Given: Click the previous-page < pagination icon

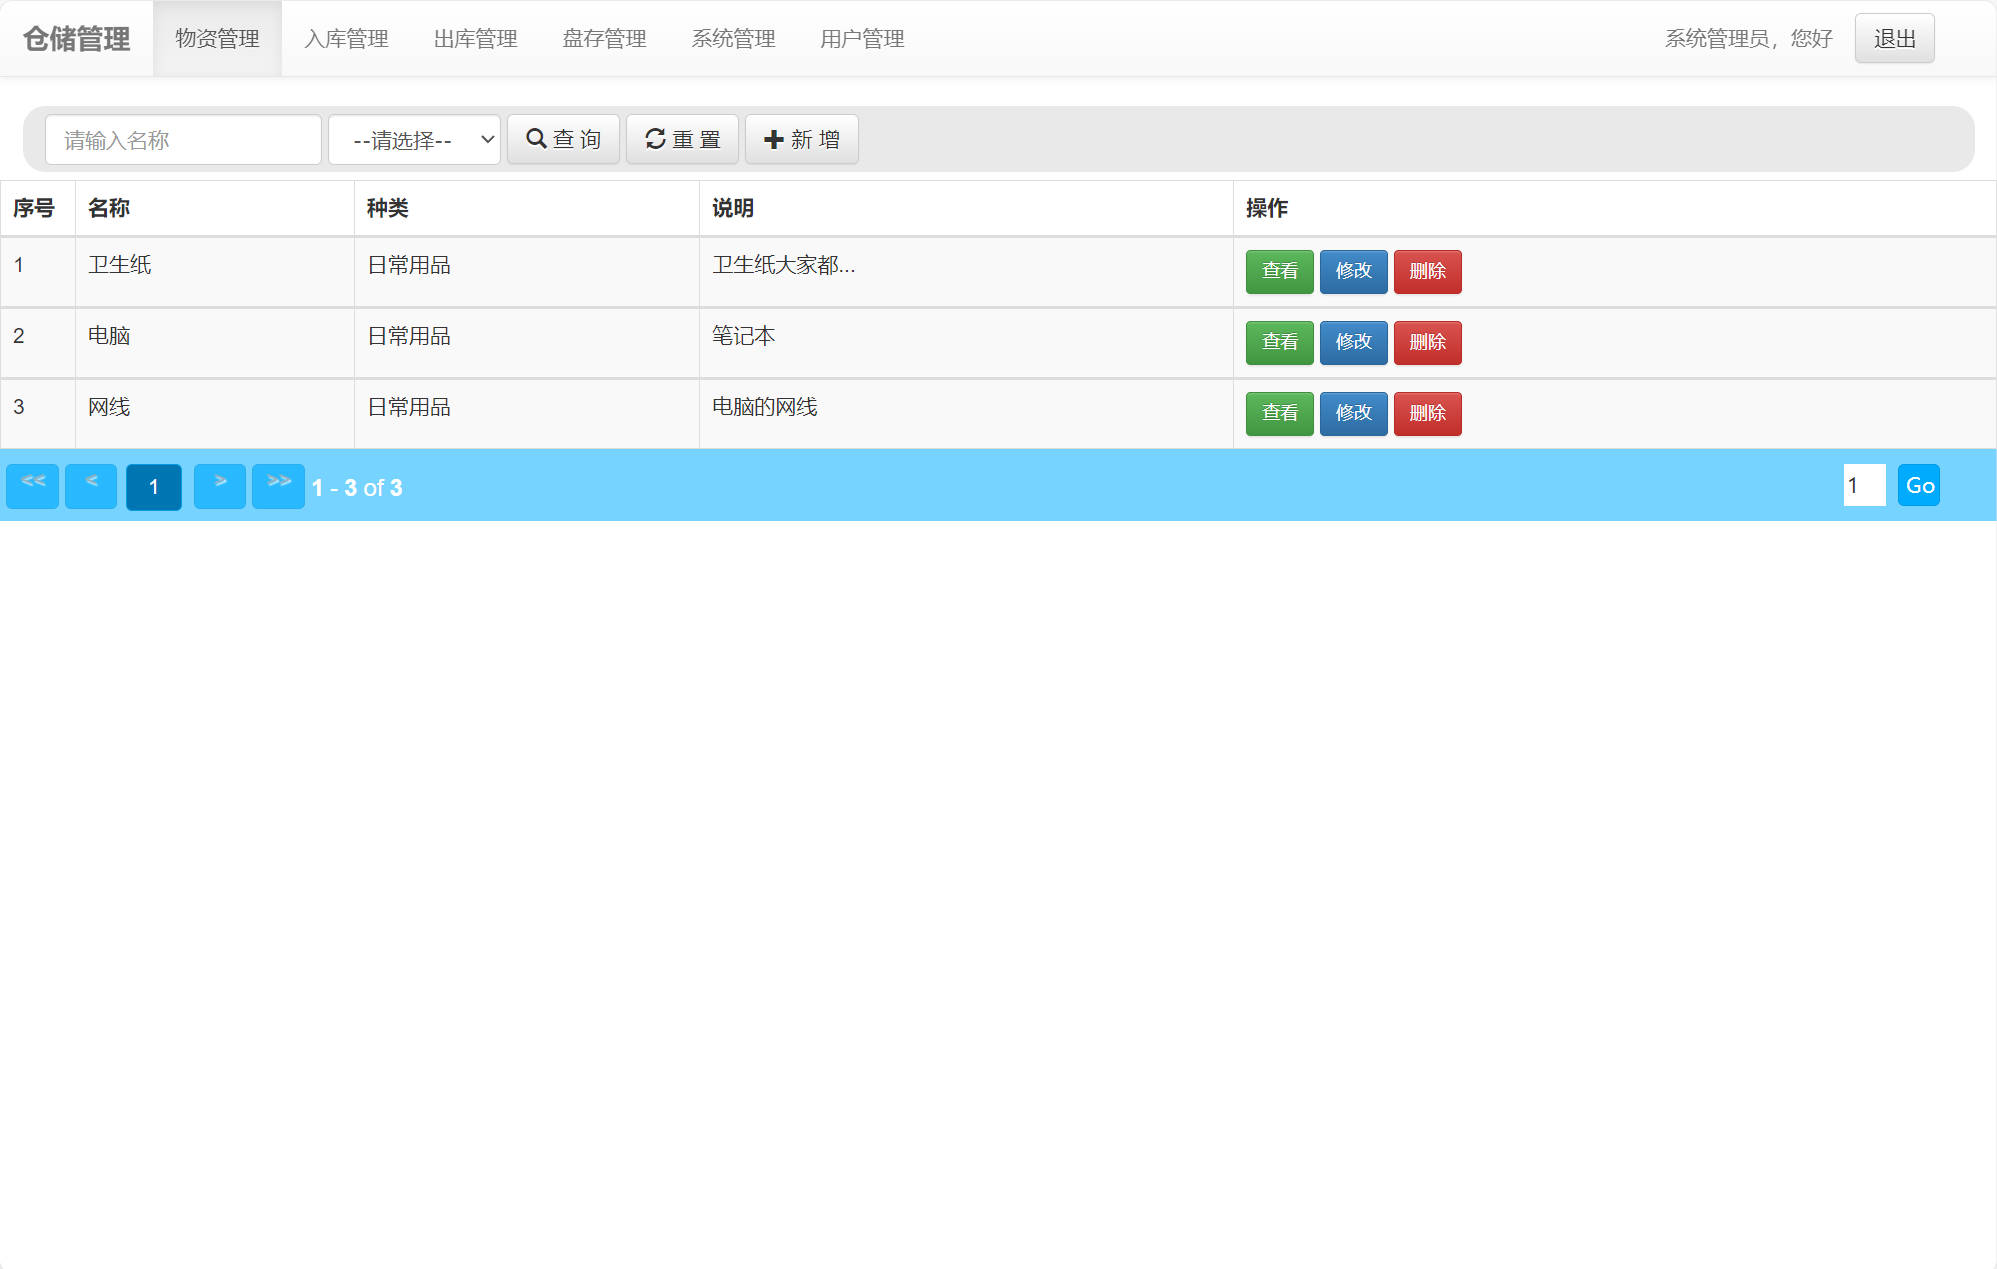Looking at the screenshot, I should click(x=89, y=485).
